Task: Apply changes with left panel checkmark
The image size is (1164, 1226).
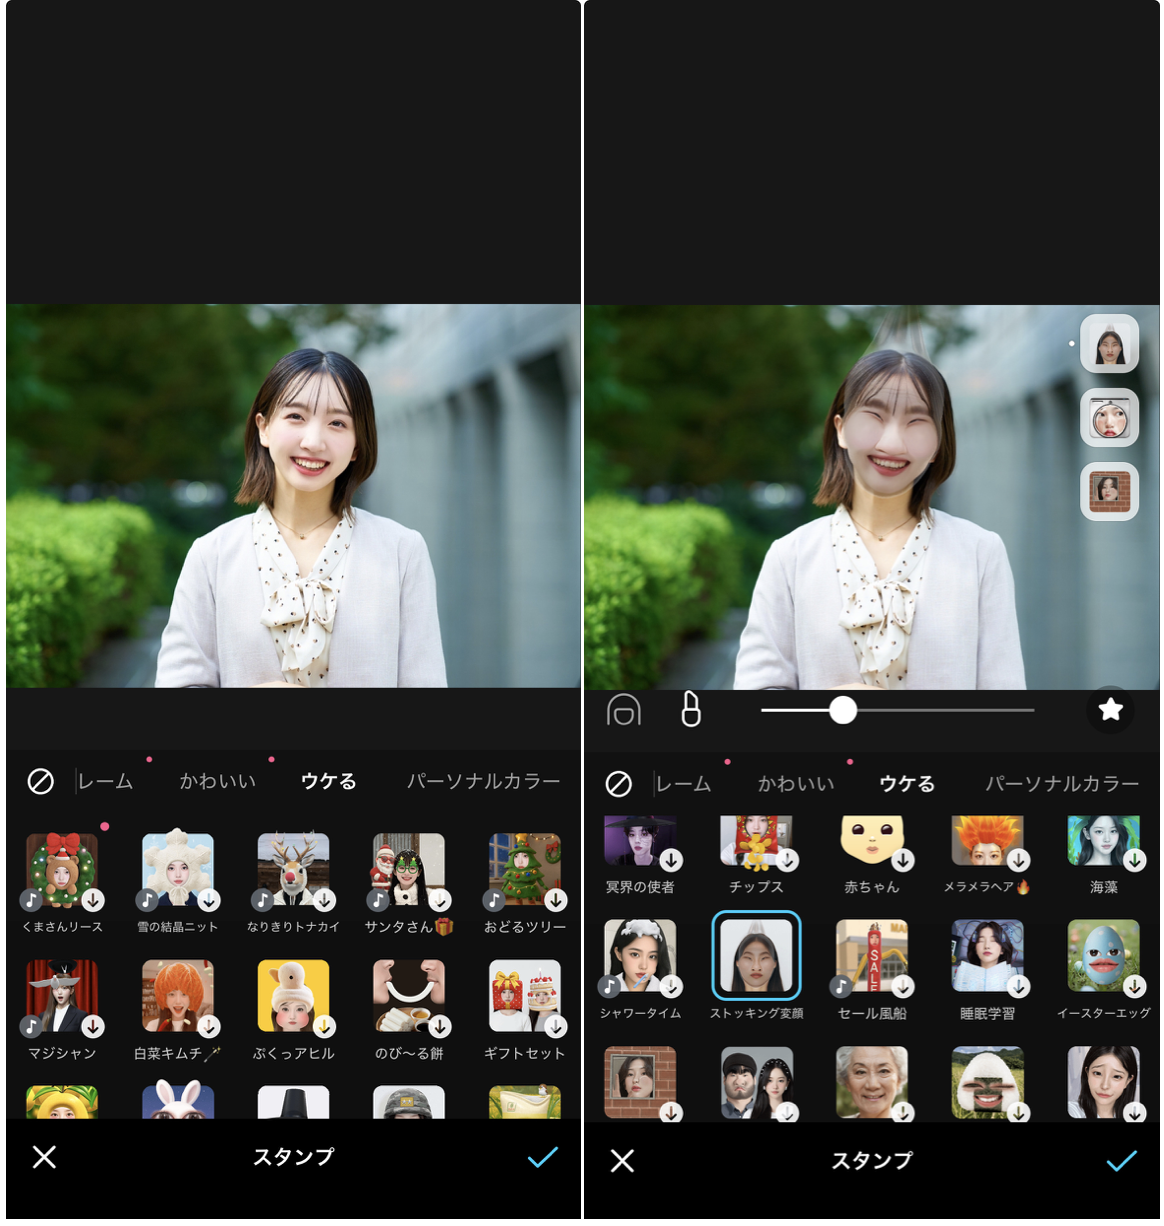Action: point(542,1157)
